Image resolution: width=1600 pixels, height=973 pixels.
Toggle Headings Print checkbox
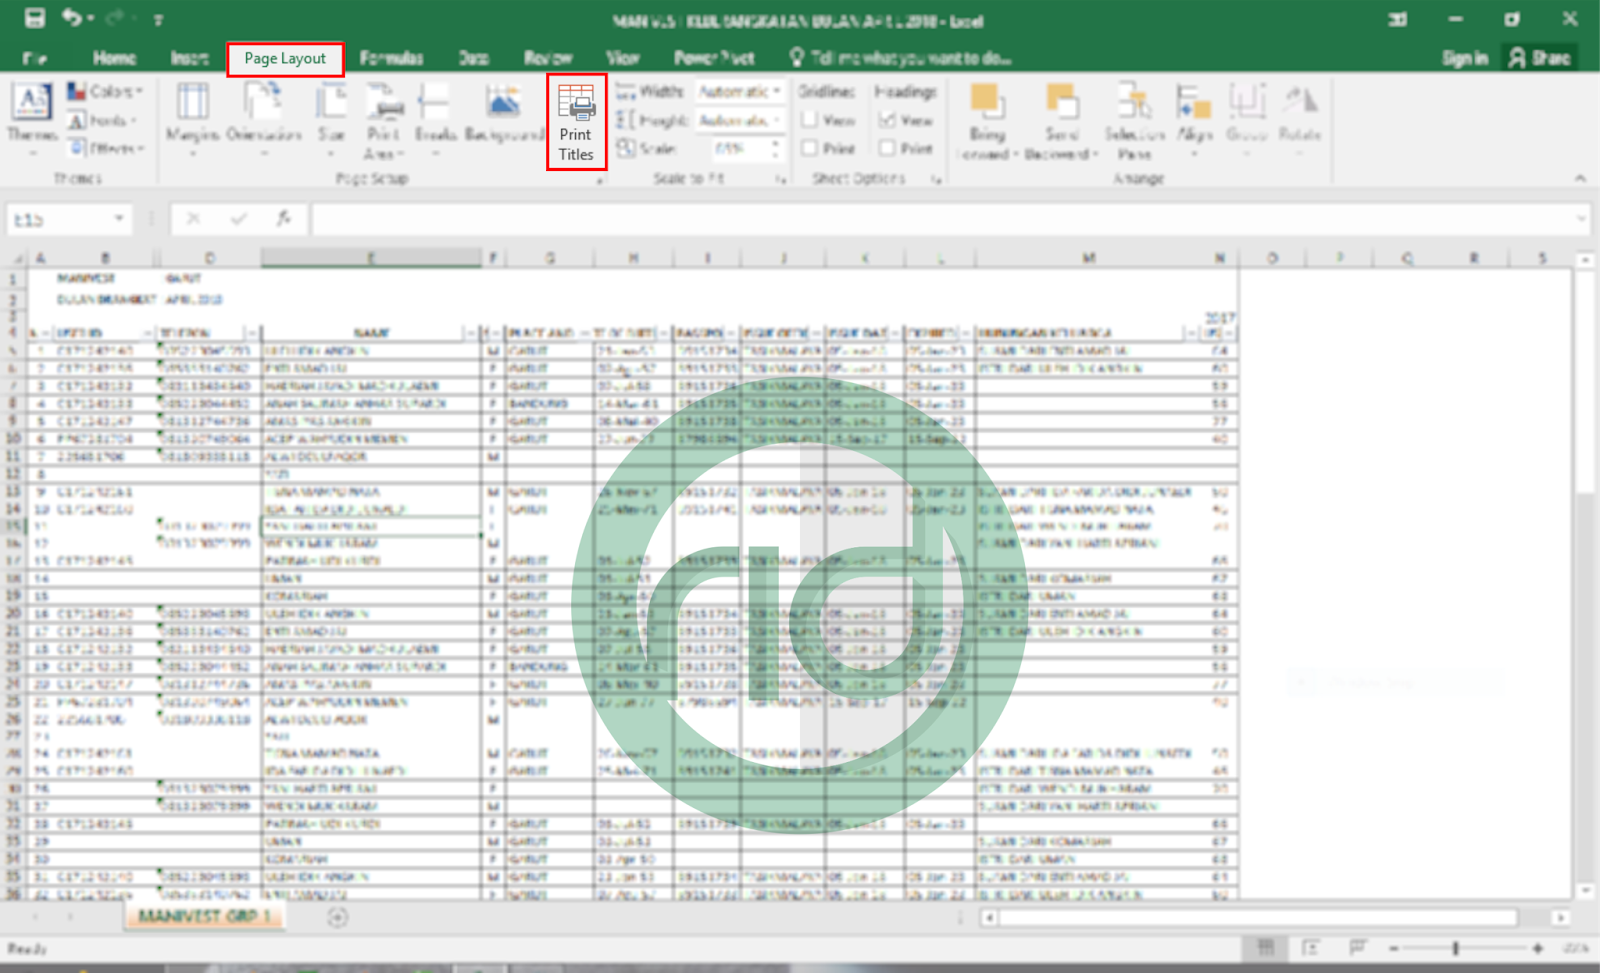click(x=887, y=148)
